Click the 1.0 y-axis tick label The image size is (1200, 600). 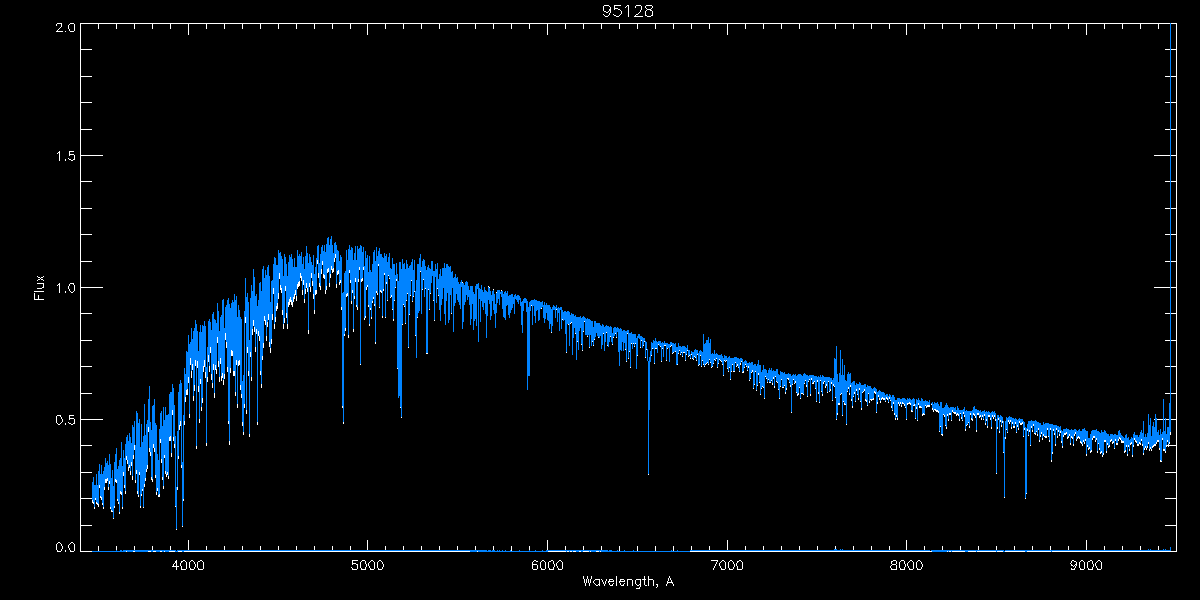66,288
